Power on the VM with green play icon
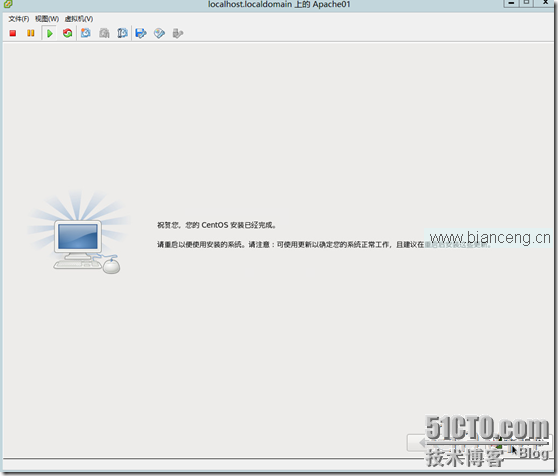Screen dimensions: 558x476 point(49,33)
